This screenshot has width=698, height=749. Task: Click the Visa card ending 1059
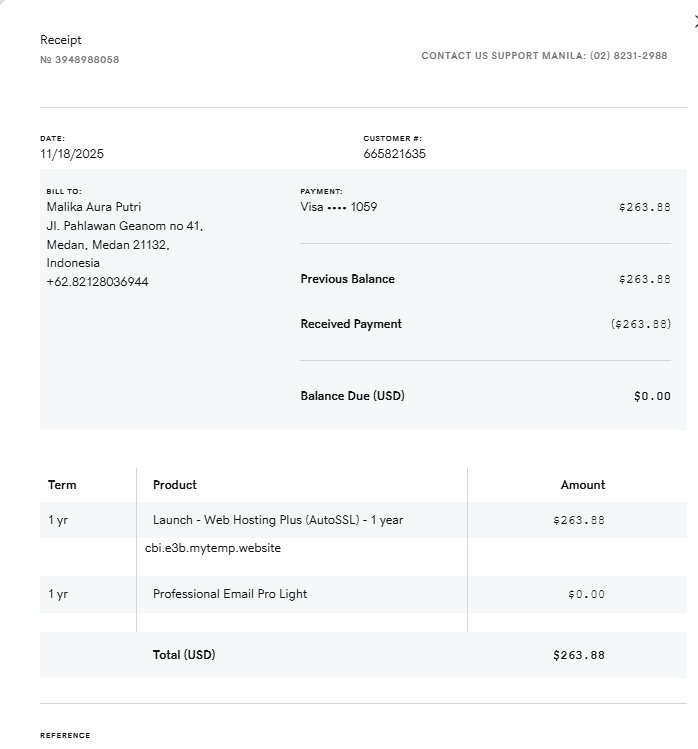point(339,207)
